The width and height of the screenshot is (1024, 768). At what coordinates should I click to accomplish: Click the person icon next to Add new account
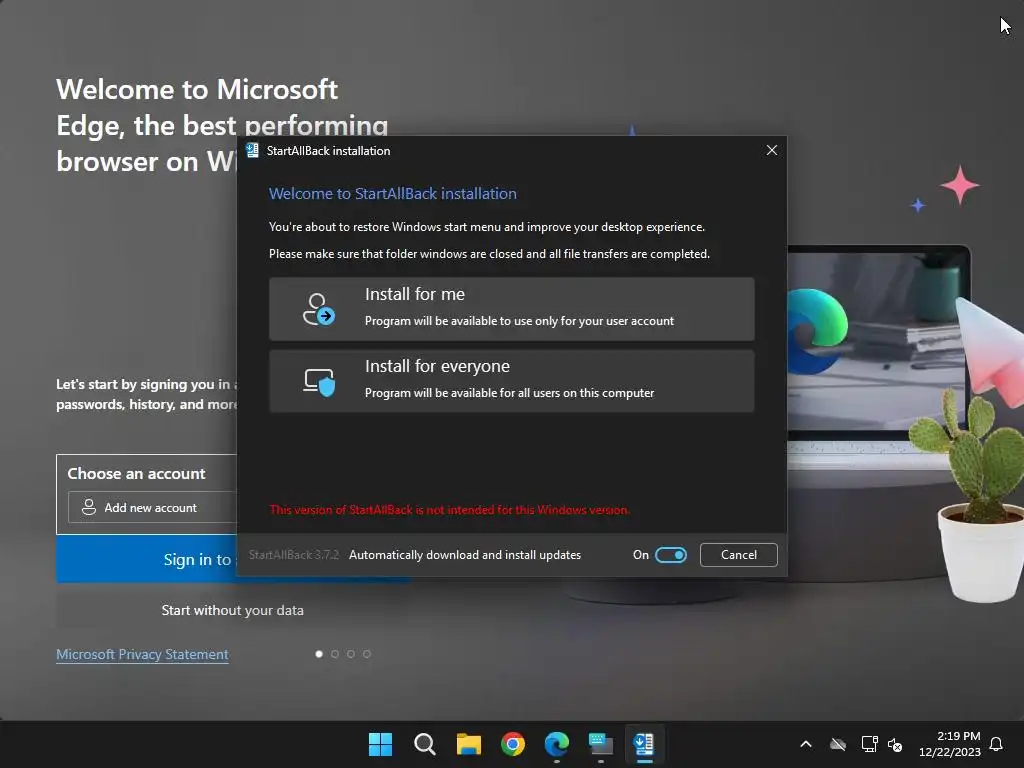pos(89,507)
